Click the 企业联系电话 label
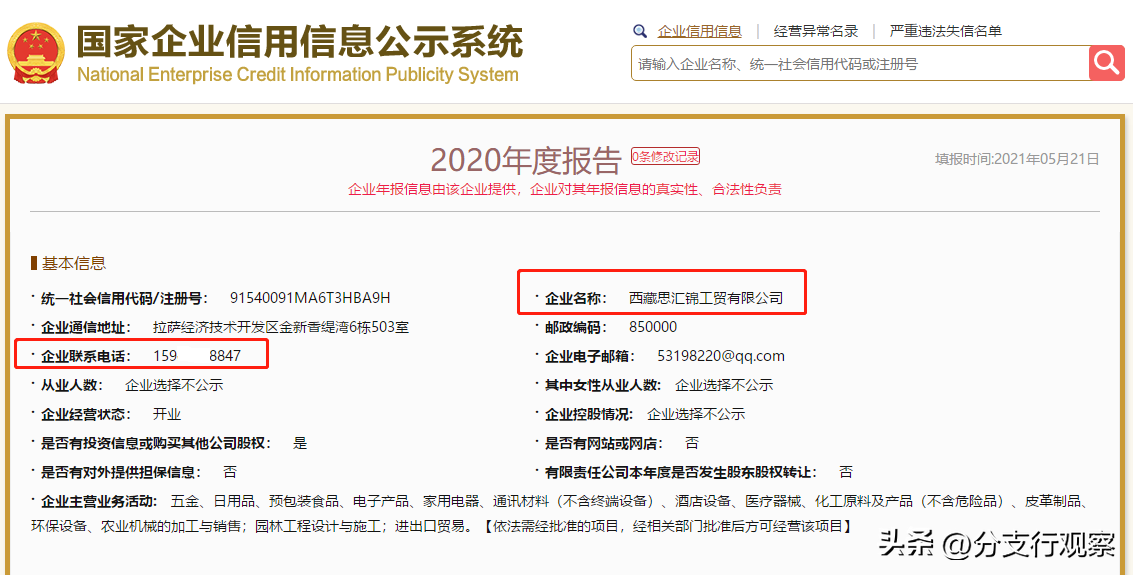The width and height of the screenshot is (1133, 575). pyautogui.click(x=87, y=356)
